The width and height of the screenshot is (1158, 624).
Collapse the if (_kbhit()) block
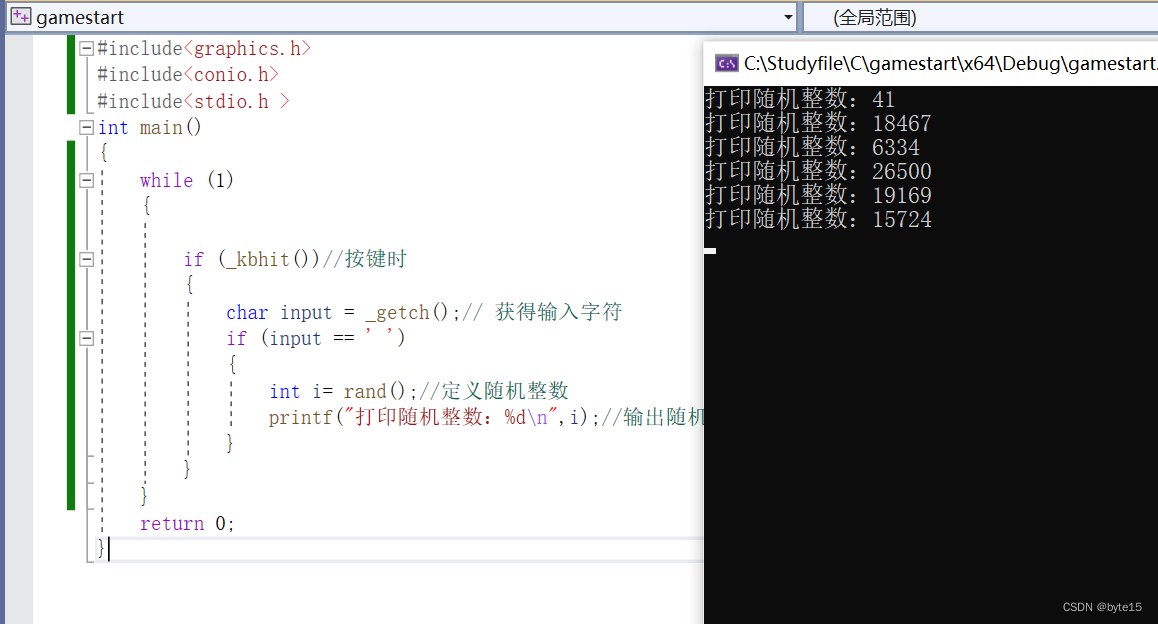point(86,259)
